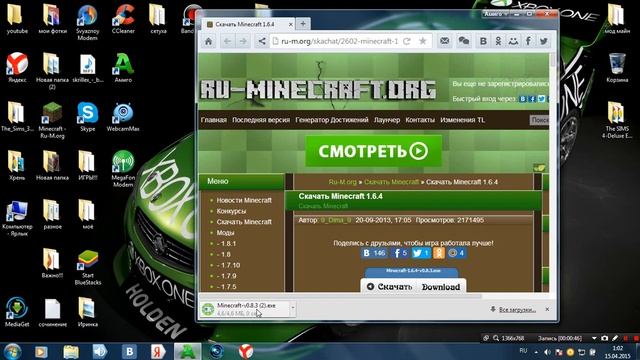Open Контакты navigation item
The image size is (640, 360).
coord(420,120)
